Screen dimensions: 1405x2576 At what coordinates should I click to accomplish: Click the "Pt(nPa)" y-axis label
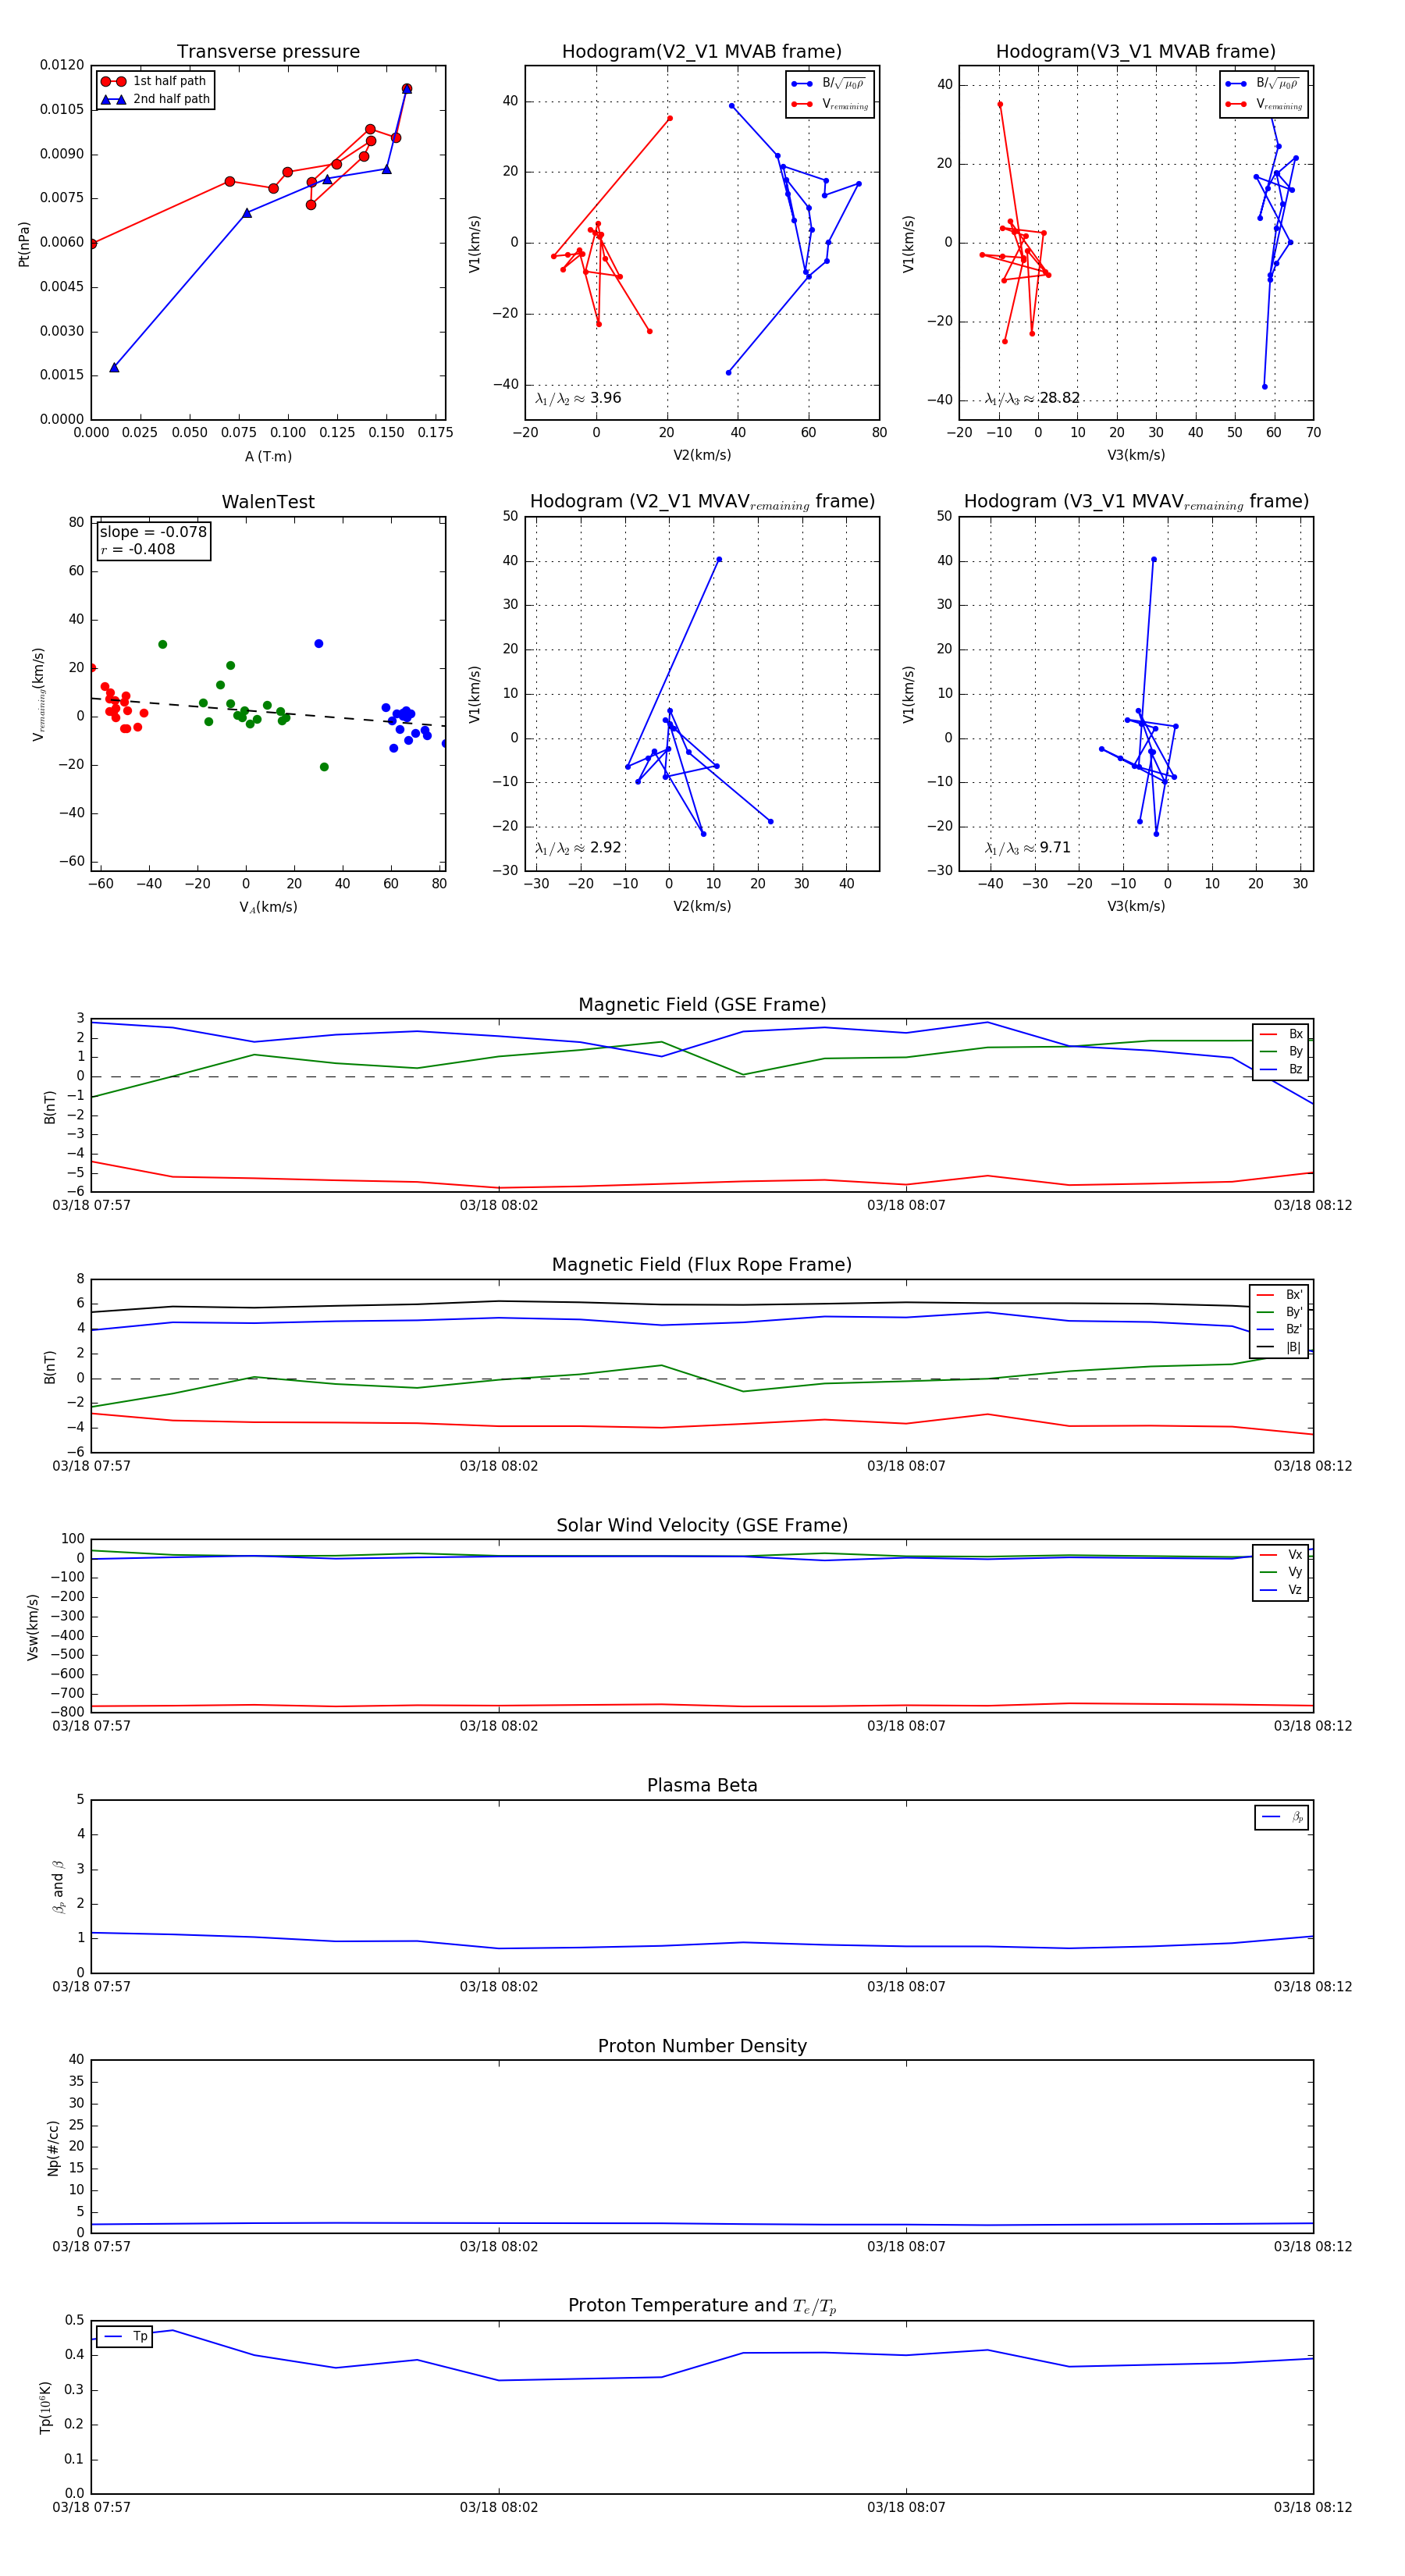click(24, 243)
